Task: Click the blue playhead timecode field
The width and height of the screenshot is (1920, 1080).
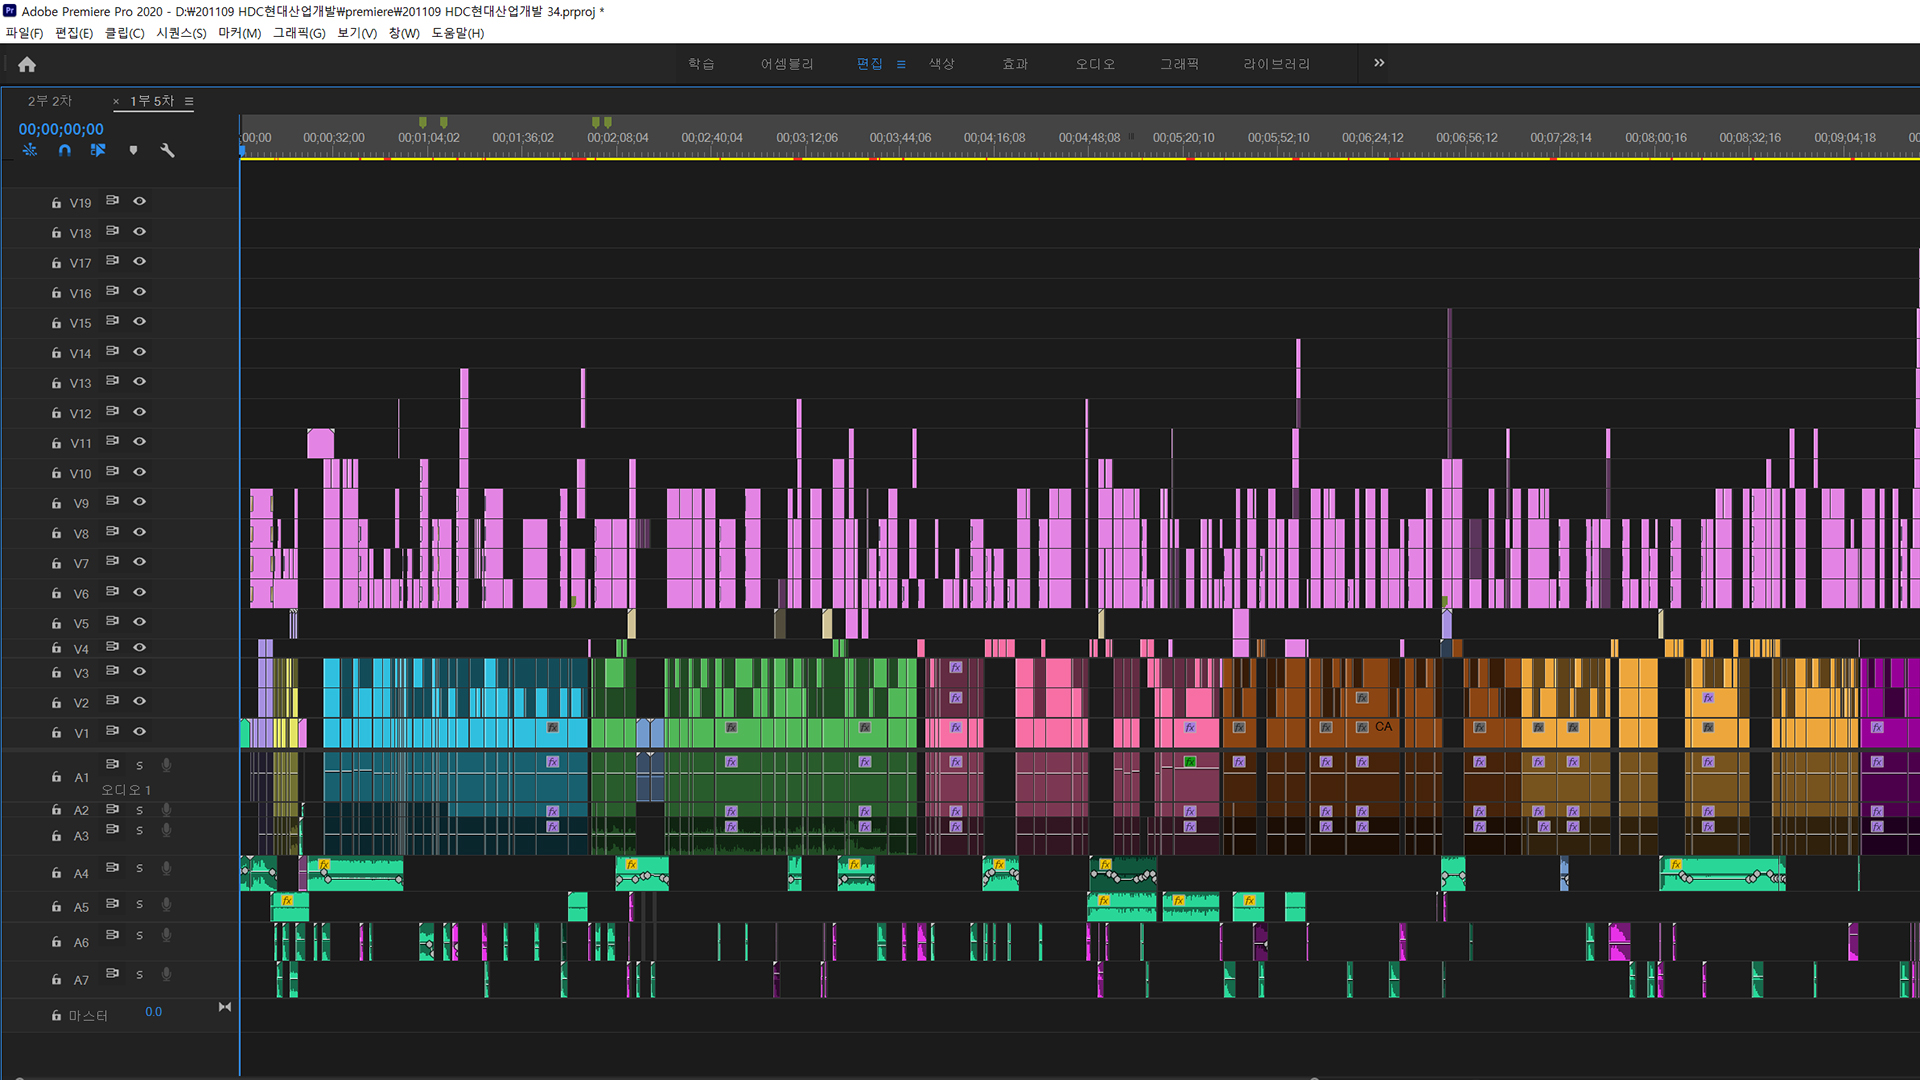Action: point(61,129)
